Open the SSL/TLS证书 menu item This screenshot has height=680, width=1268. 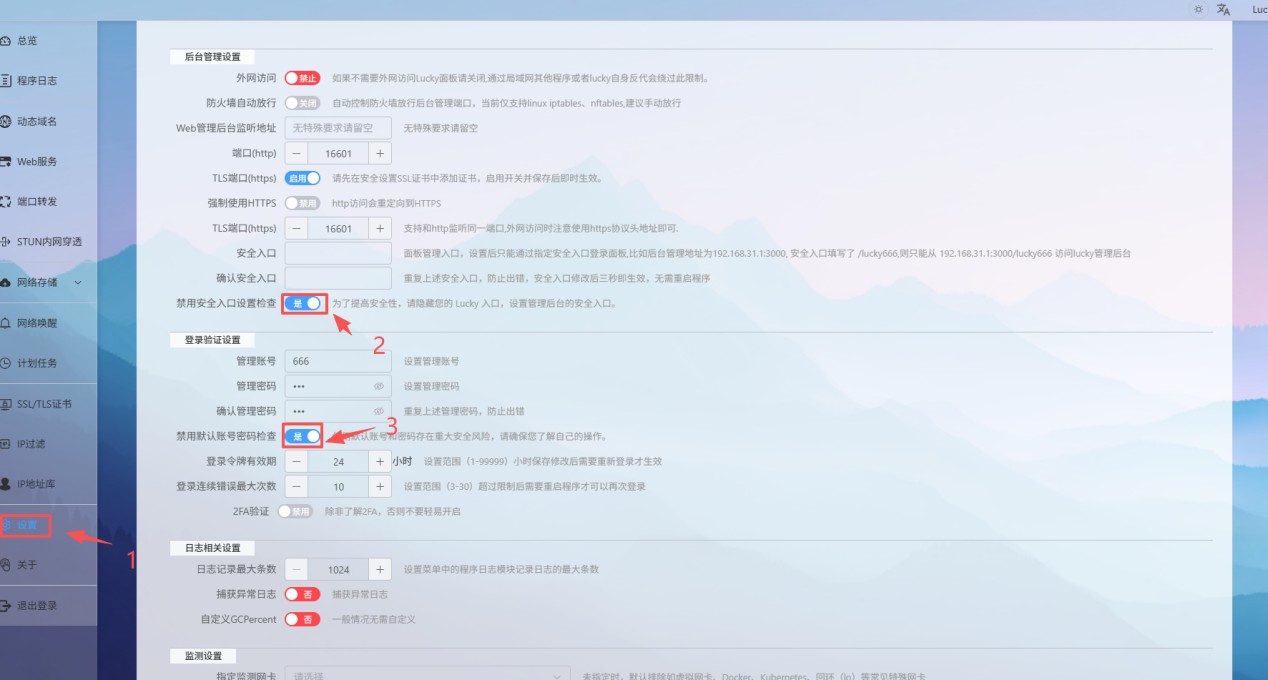44,404
